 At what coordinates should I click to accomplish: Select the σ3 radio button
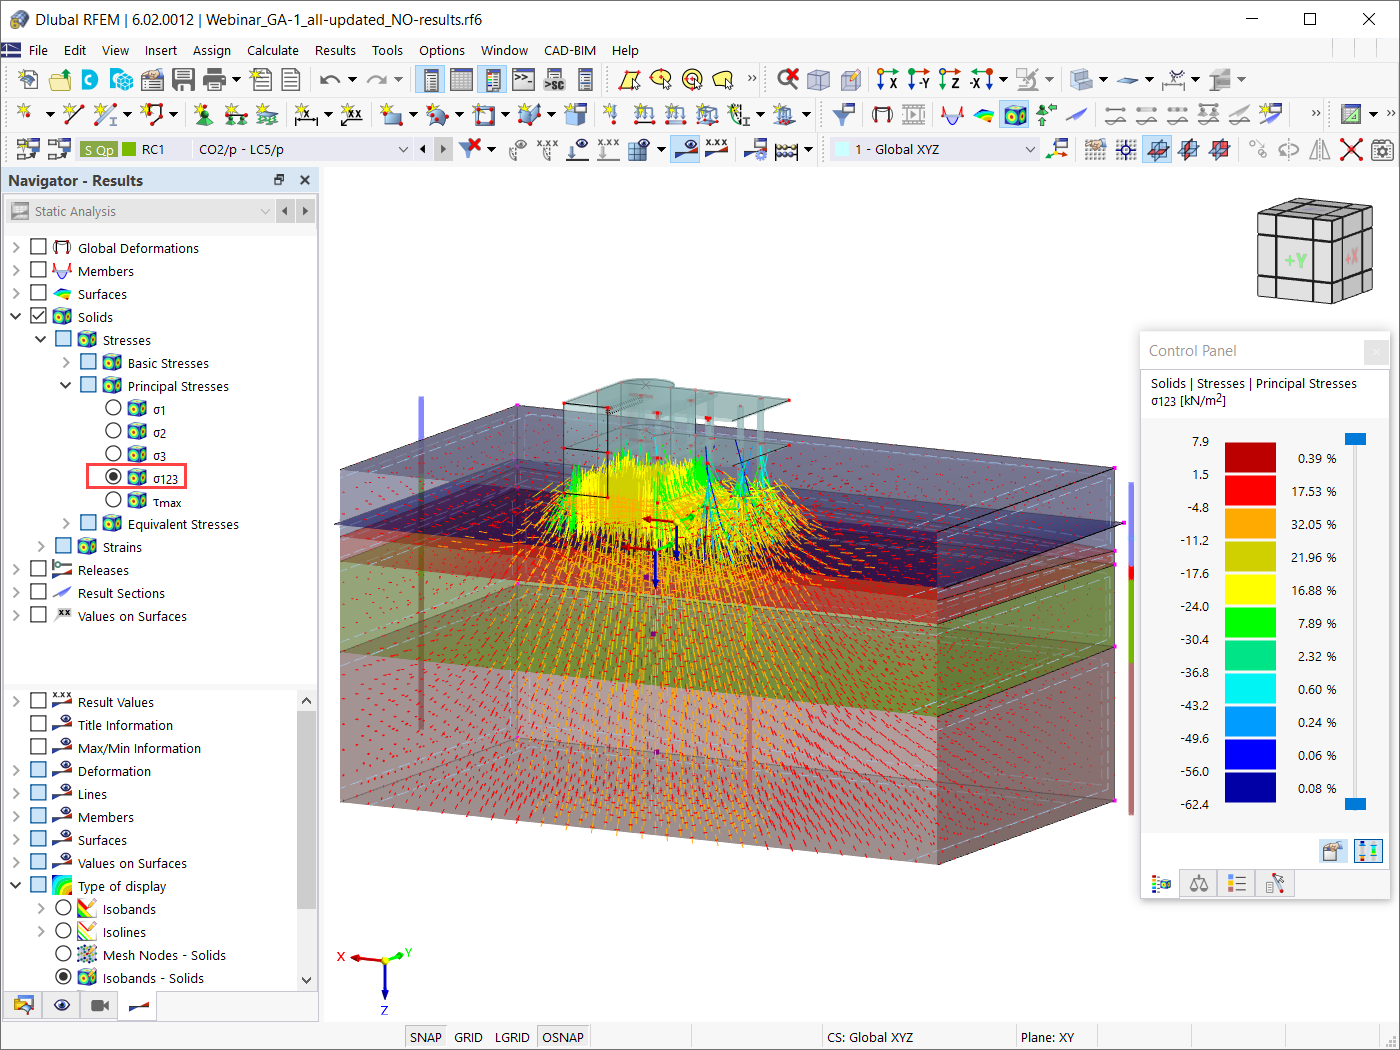pyautogui.click(x=113, y=454)
